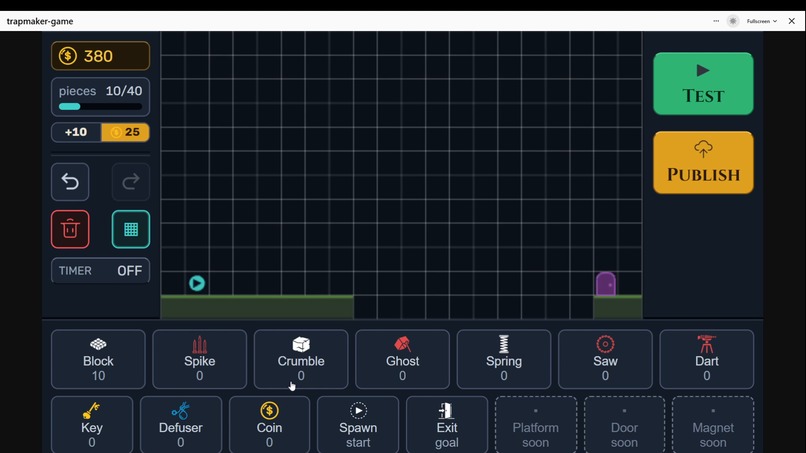Click the 380 coin balance display
Image resolution: width=806 pixels, height=453 pixels.
point(100,56)
